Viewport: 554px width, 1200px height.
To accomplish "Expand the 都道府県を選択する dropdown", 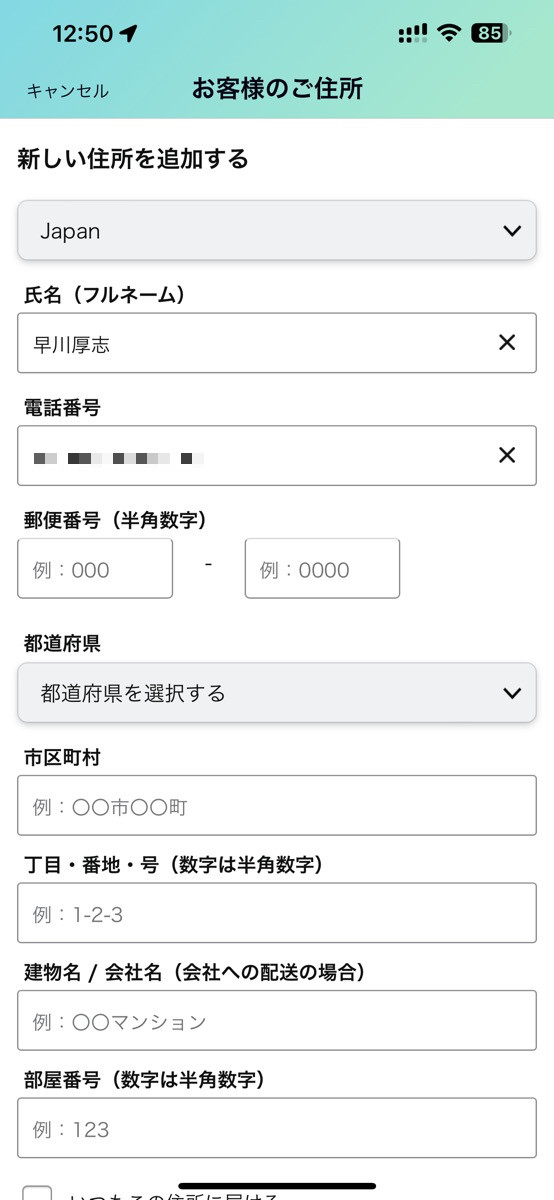I will pyautogui.click(x=277, y=693).
